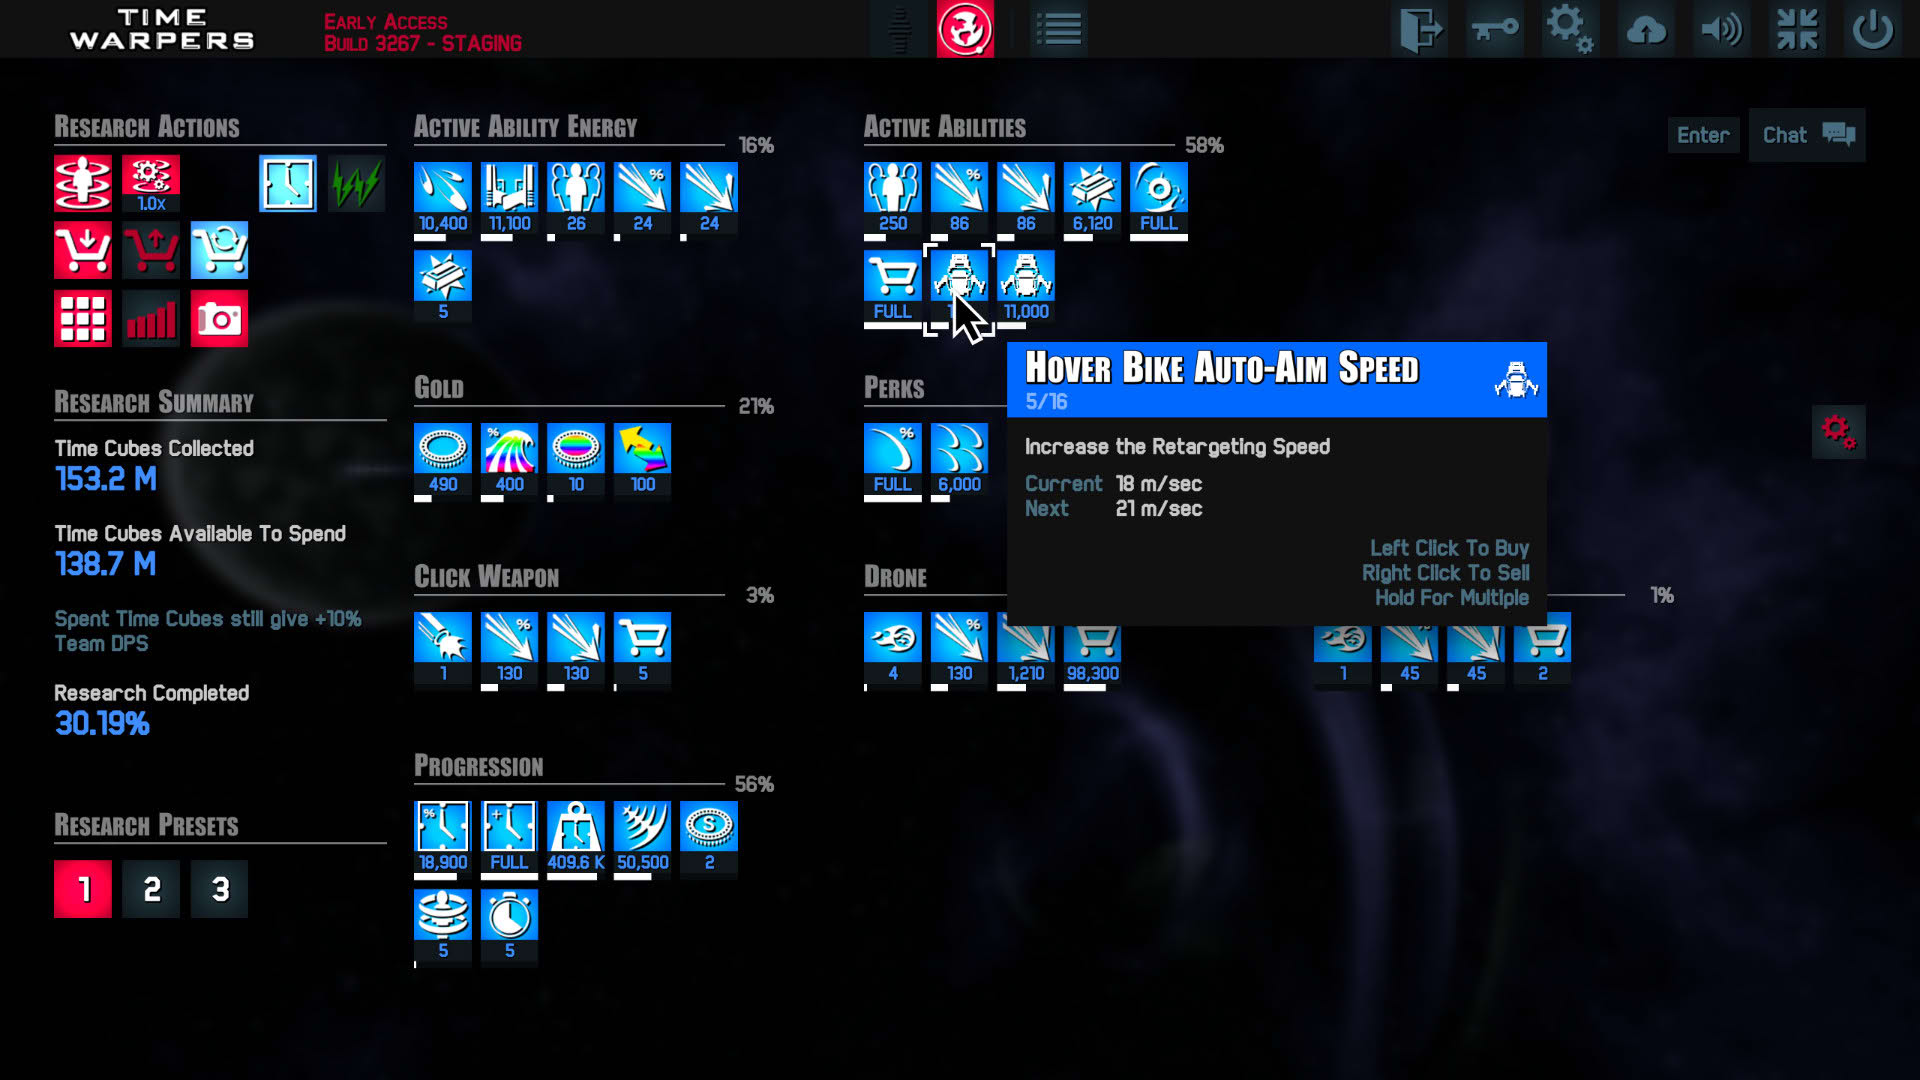Image resolution: width=1920 pixels, height=1080 pixels.
Task: Select the red Time Warpers research tab
Action: click(965, 29)
